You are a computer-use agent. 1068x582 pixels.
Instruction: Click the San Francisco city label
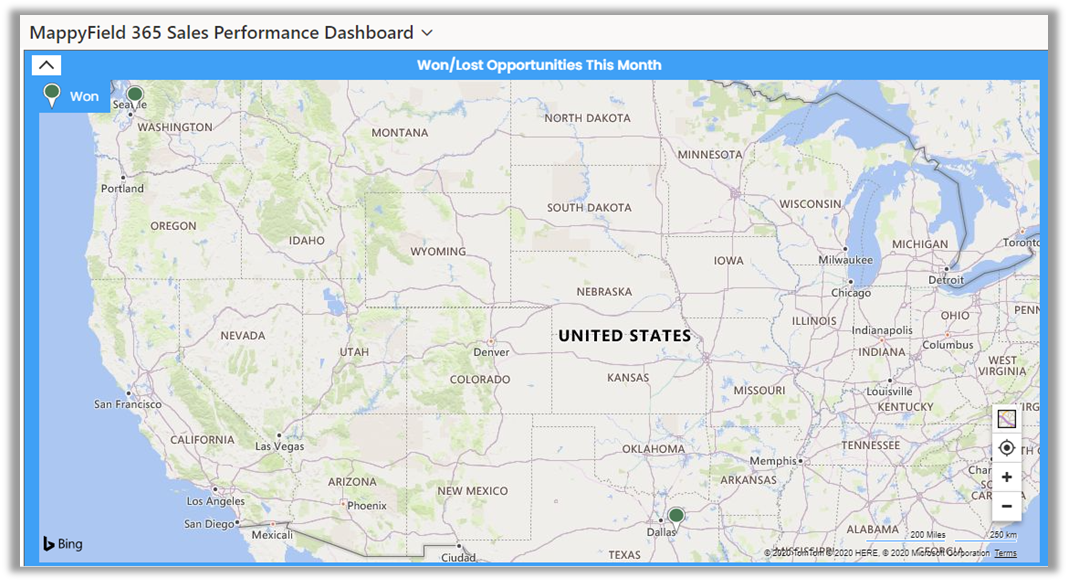point(127,404)
